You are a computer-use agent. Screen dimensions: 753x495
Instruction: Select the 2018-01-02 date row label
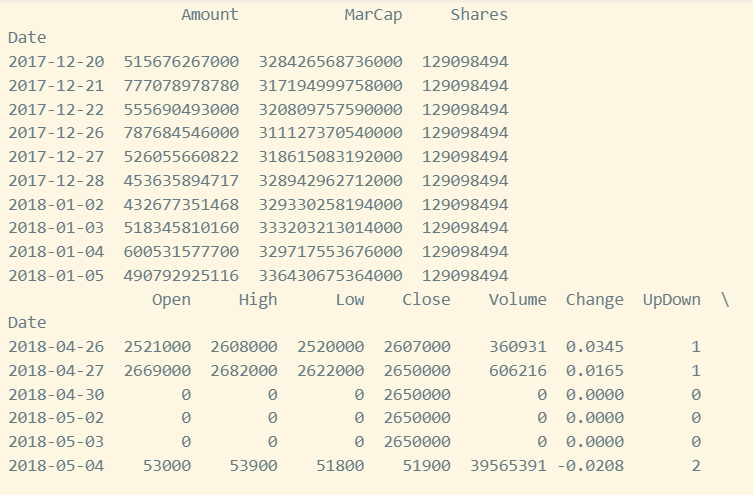[56, 205]
